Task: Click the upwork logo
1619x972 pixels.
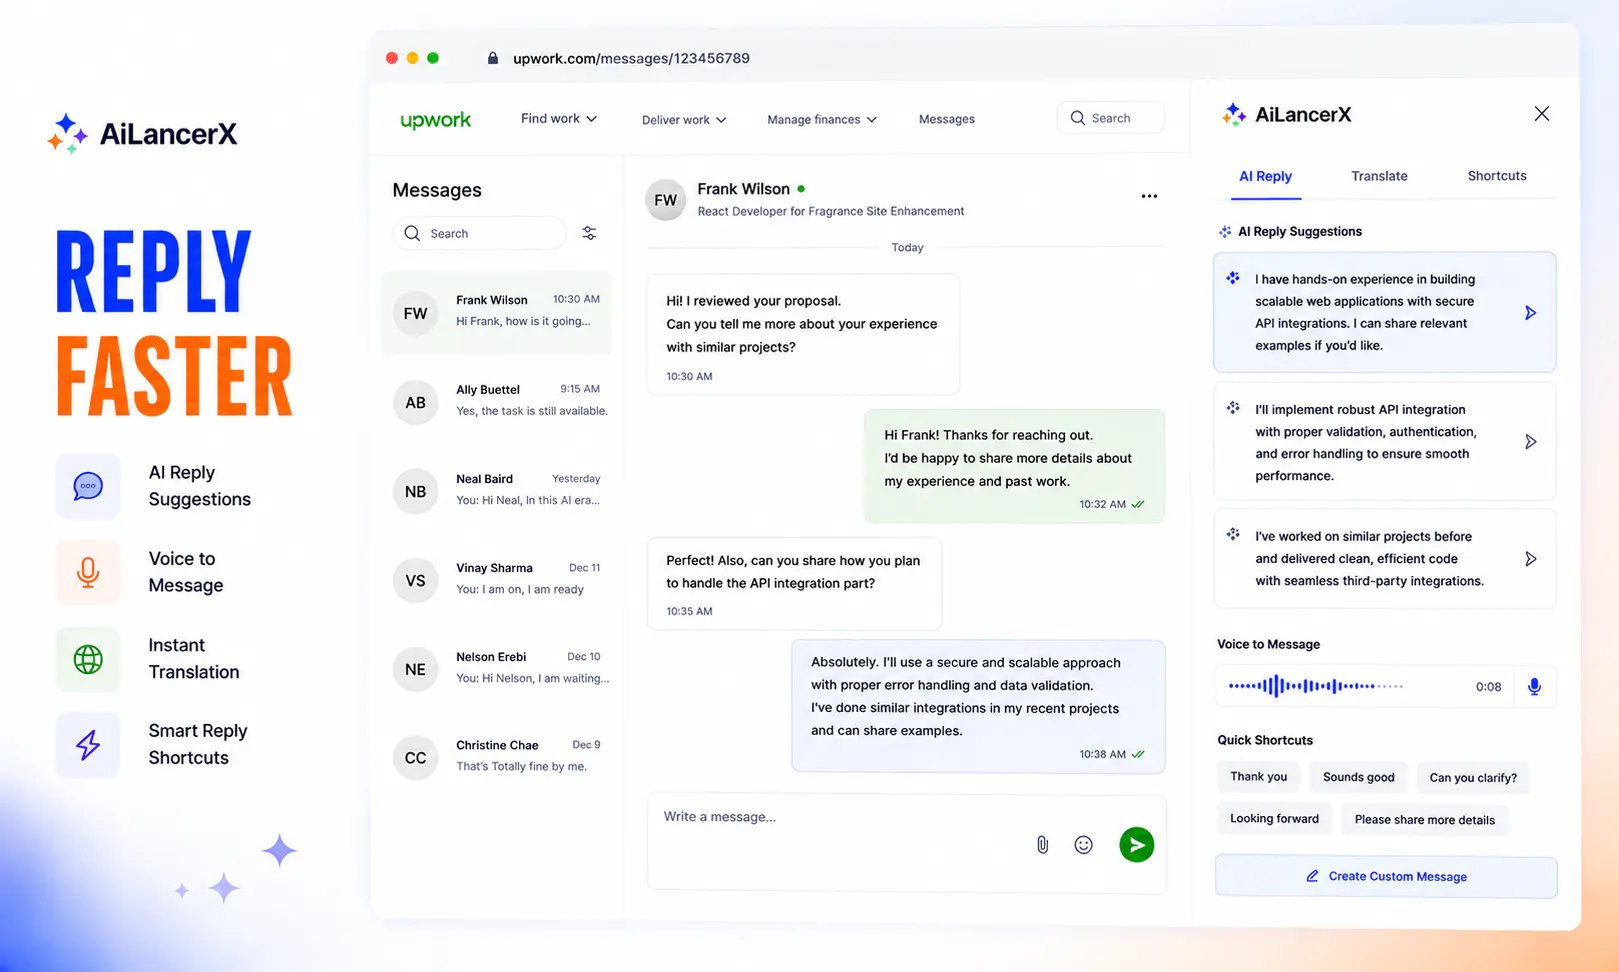Action: (x=435, y=119)
